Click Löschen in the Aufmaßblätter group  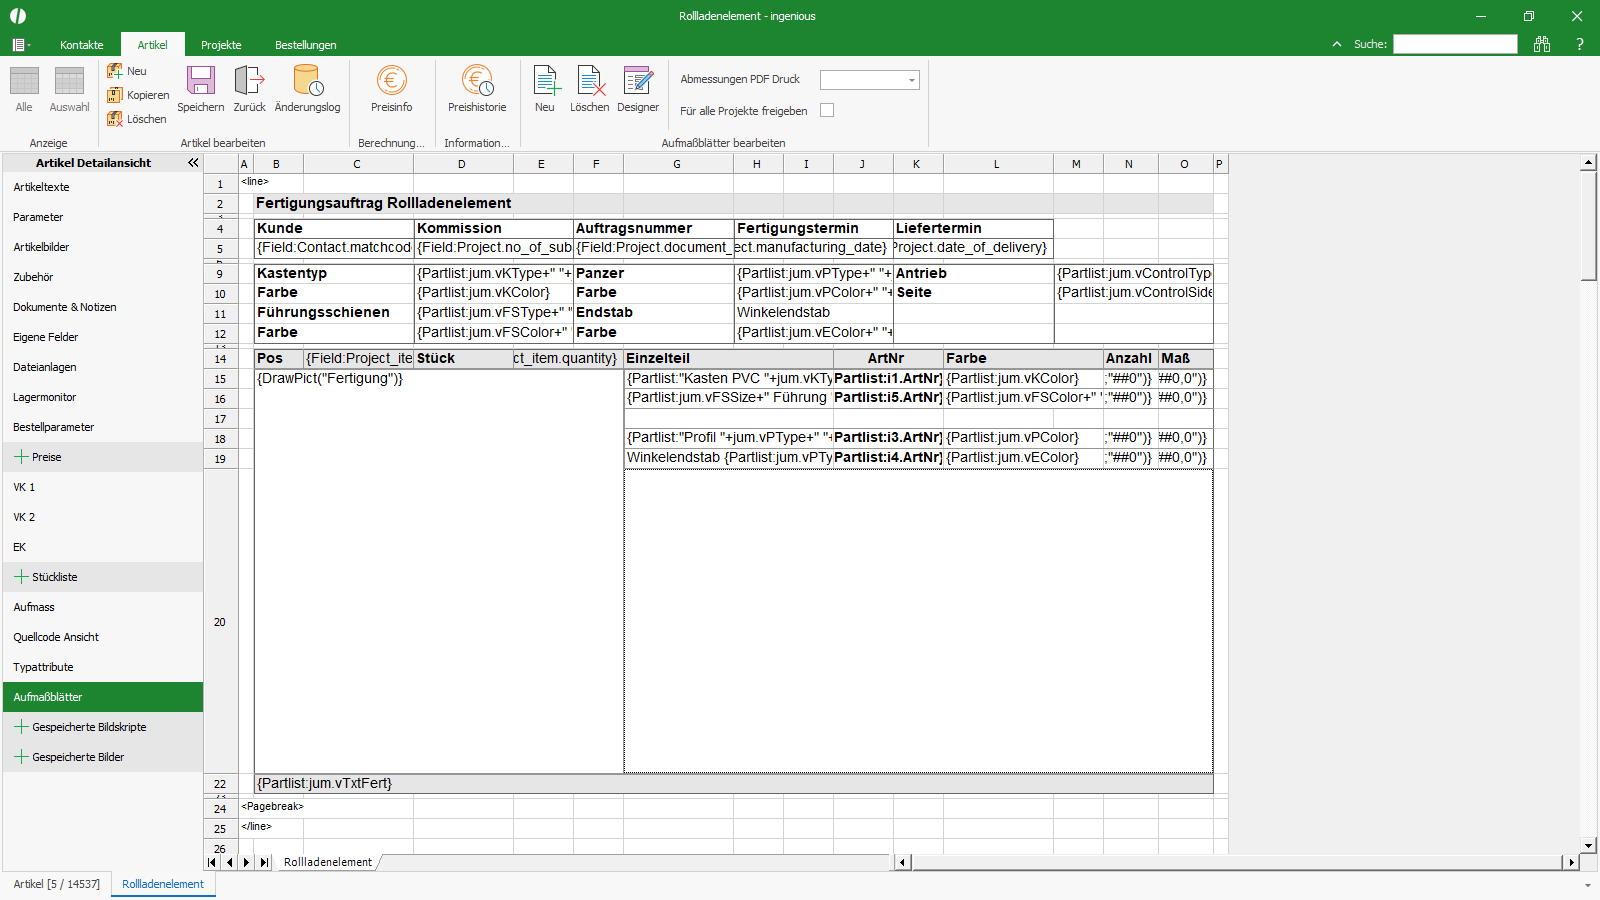click(589, 89)
